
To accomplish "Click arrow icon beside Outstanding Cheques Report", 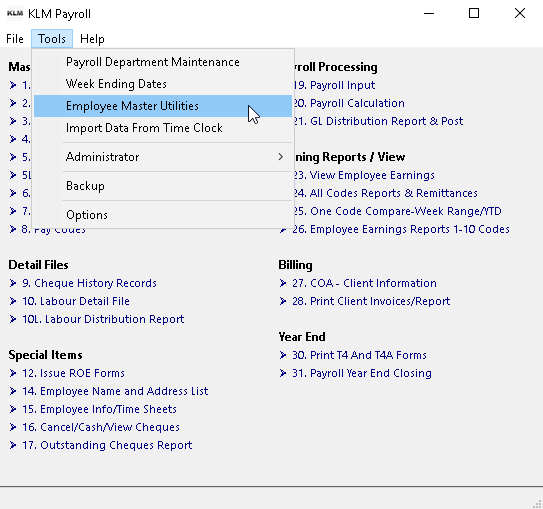I will 13,445.
